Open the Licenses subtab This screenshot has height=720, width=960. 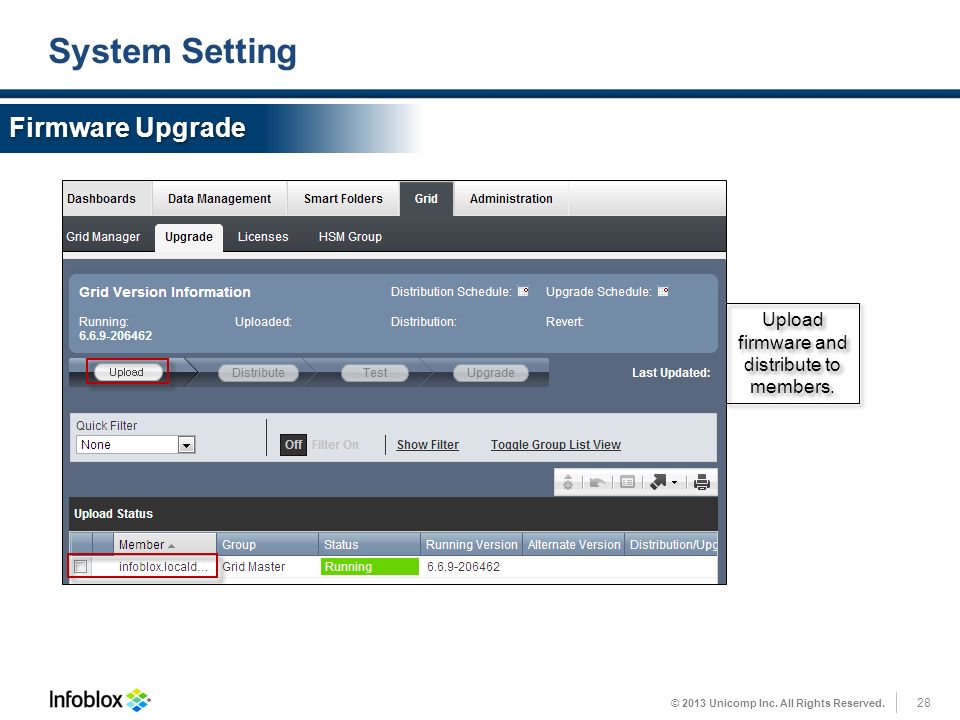click(x=263, y=237)
